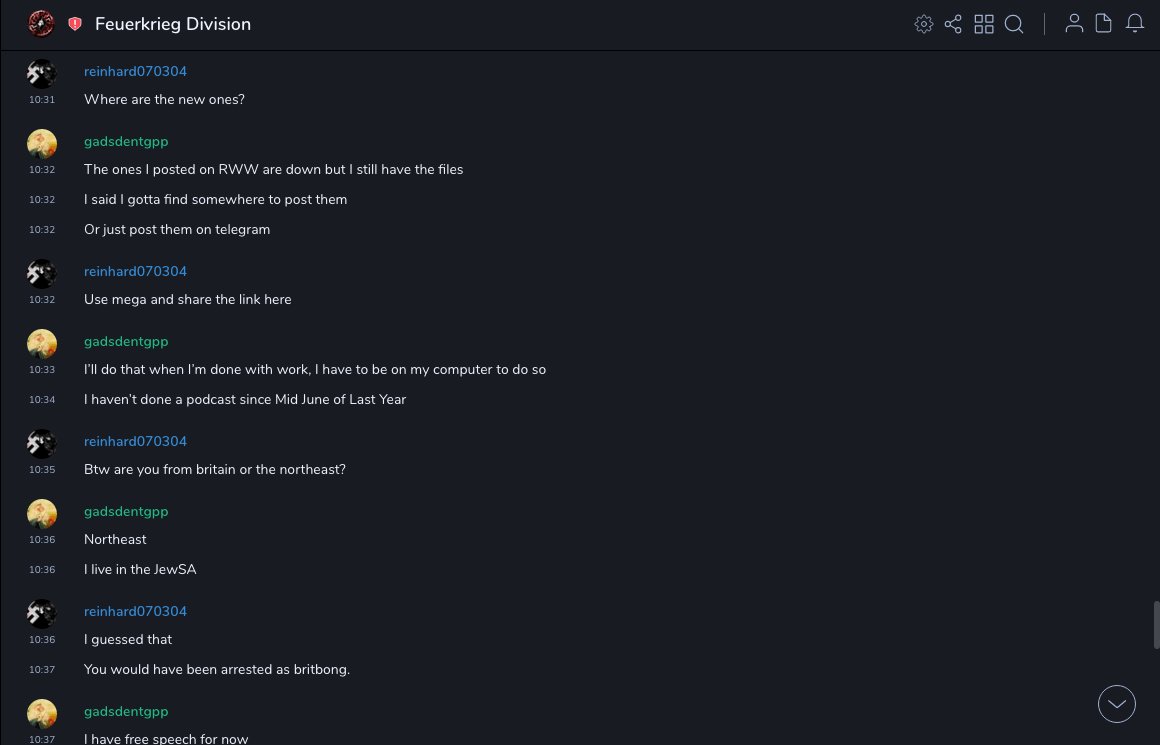Click reinhard070304's avatar at the 10:35 message
This screenshot has height=745, width=1160.
click(x=42, y=444)
